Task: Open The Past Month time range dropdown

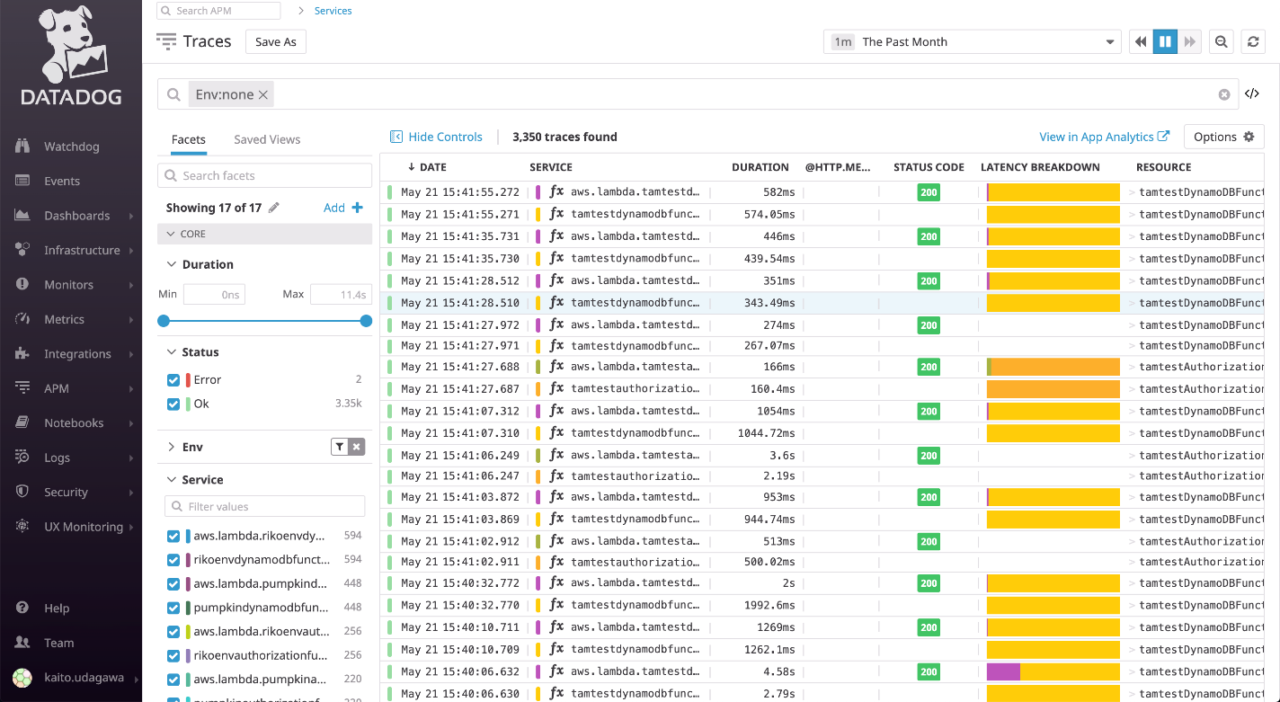Action: point(970,41)
